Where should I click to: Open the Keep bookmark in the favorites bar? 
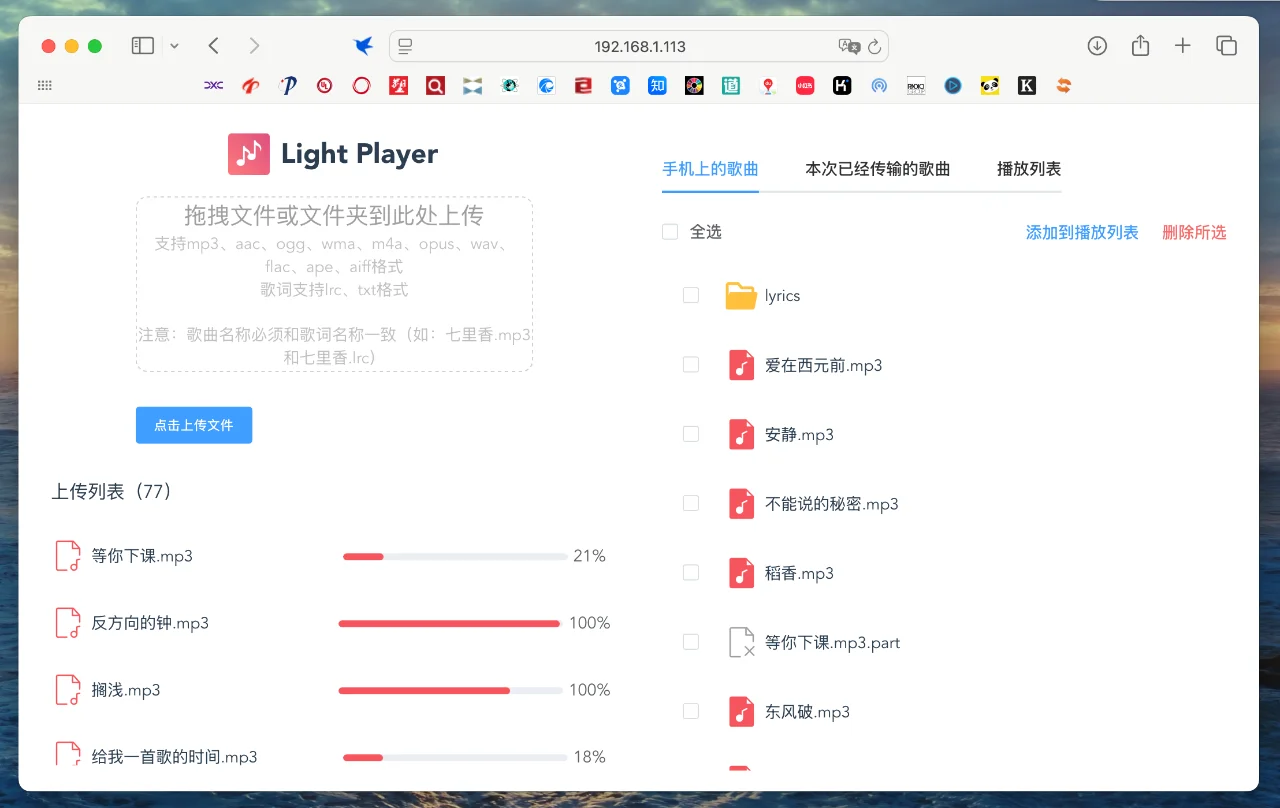(842, 86)
